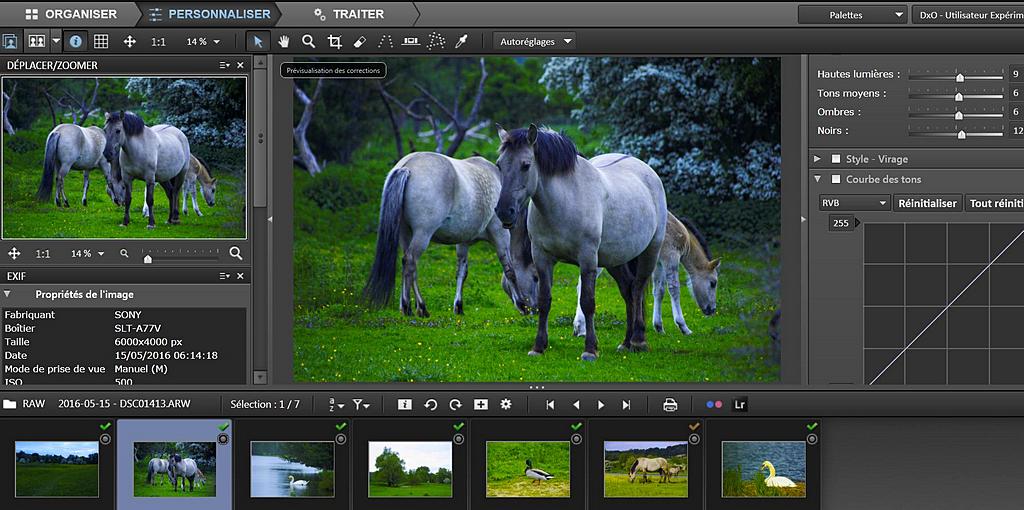Adjust the Noirs slider
This screenshot has height=510, width=1024.
click(955, 133)
